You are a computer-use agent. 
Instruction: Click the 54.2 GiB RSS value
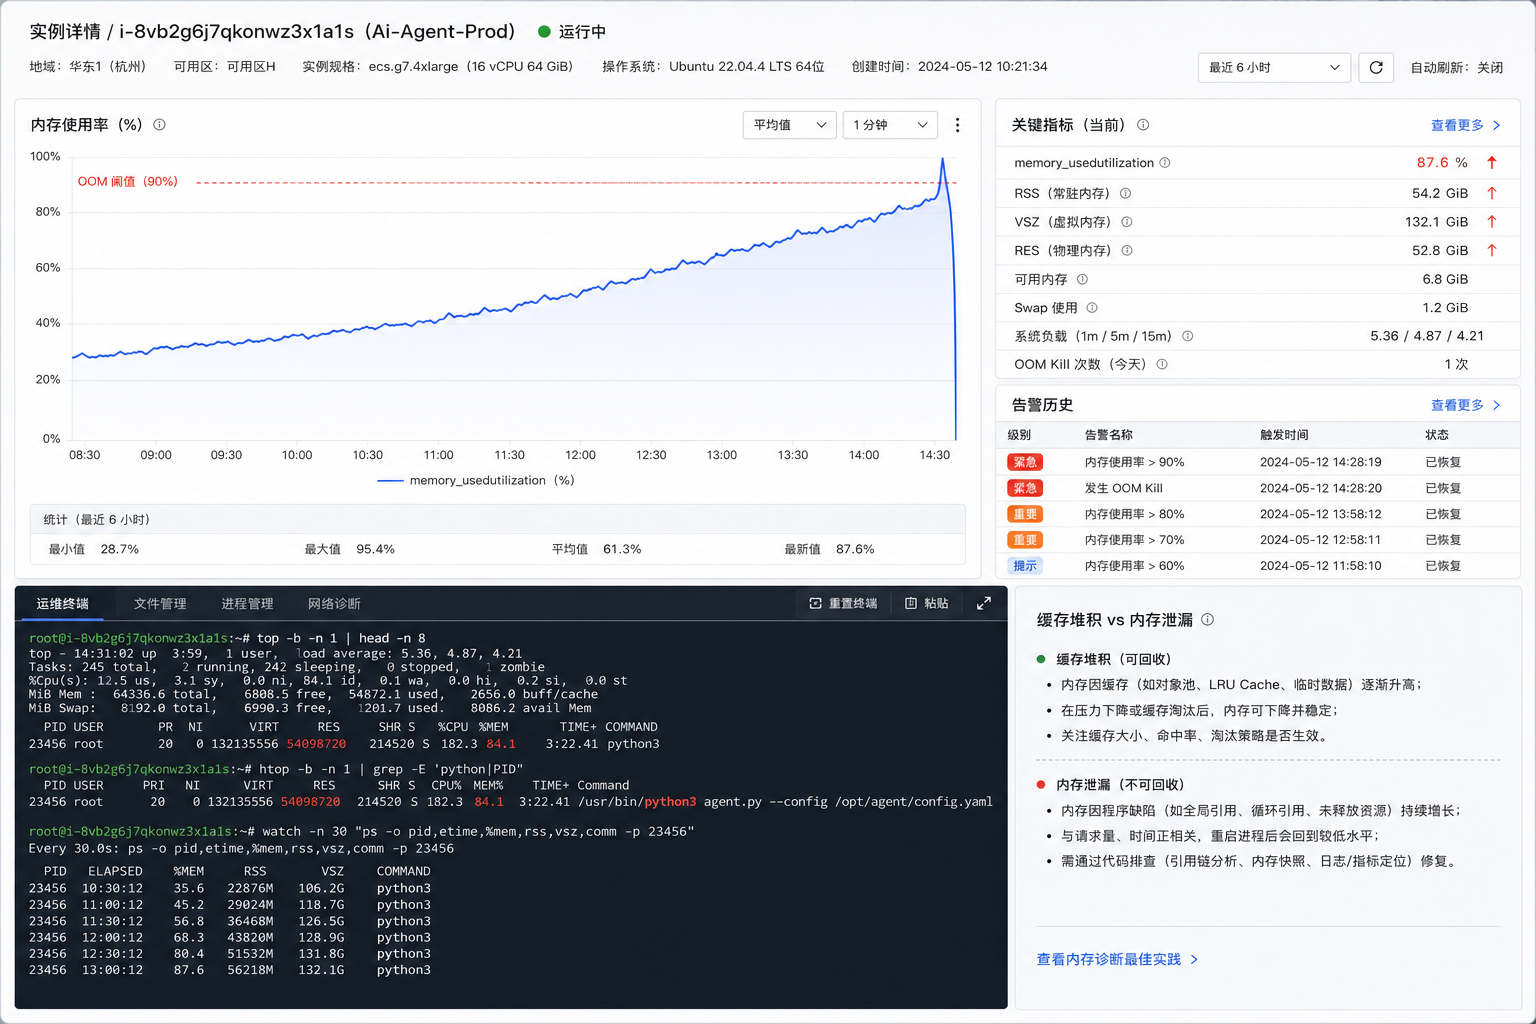[x=1440, y=193]
